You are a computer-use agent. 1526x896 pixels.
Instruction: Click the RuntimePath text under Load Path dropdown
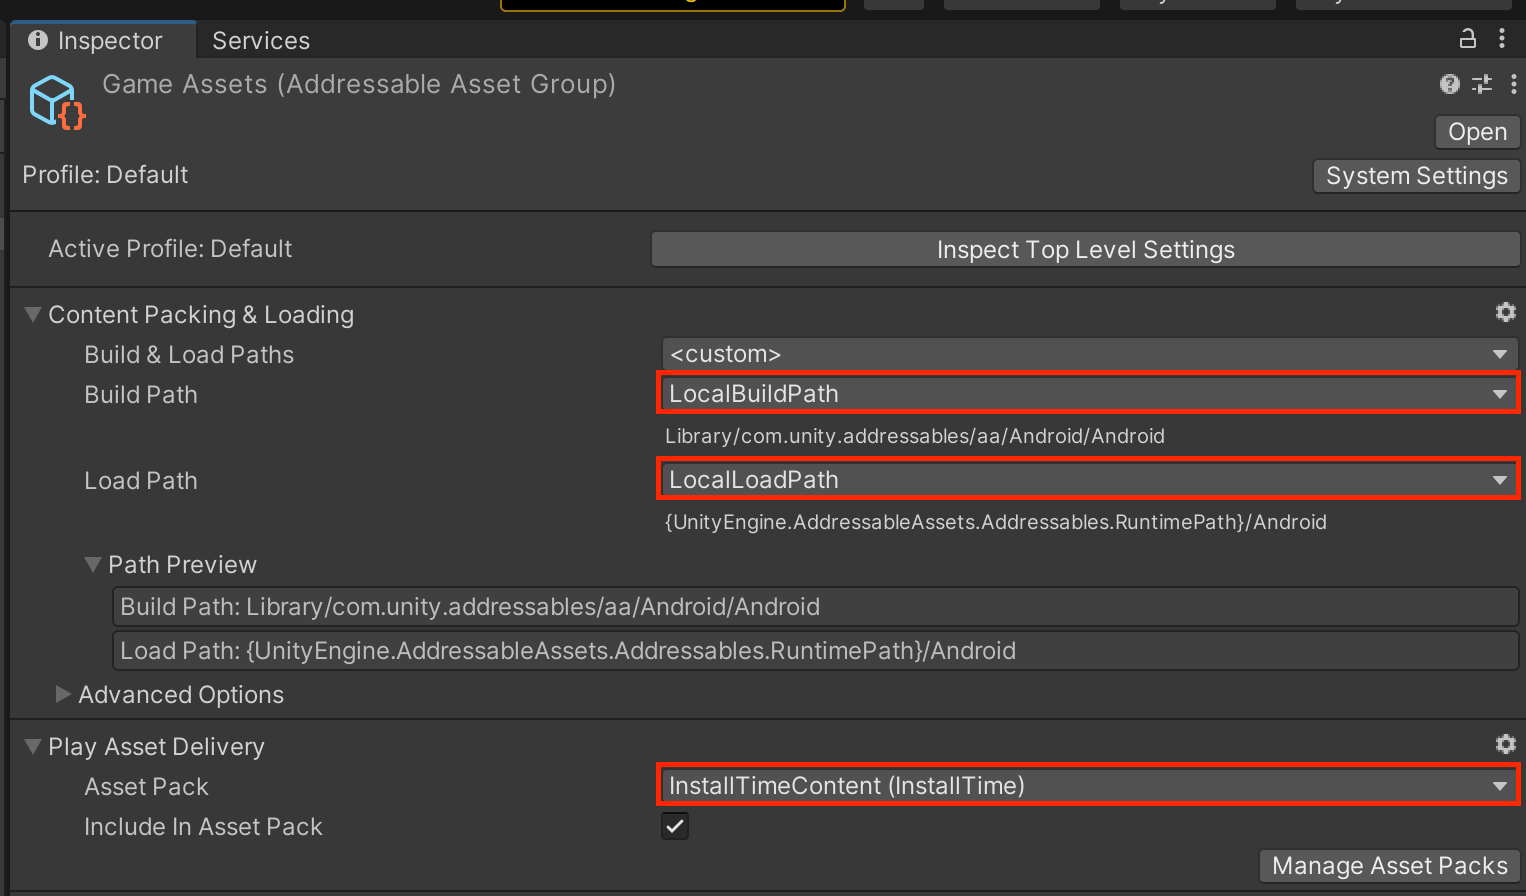[995, 522]
